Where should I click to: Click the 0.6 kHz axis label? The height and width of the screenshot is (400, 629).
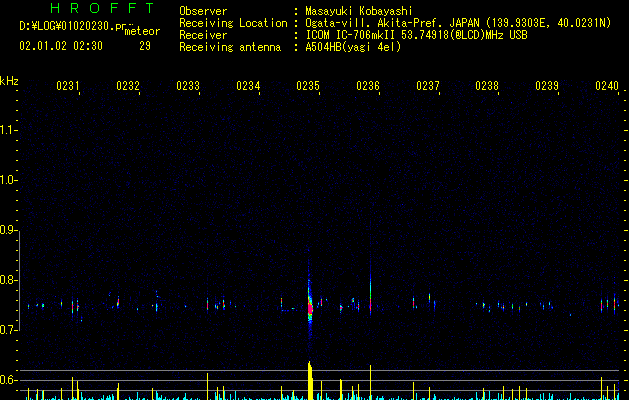pos(7,380)
